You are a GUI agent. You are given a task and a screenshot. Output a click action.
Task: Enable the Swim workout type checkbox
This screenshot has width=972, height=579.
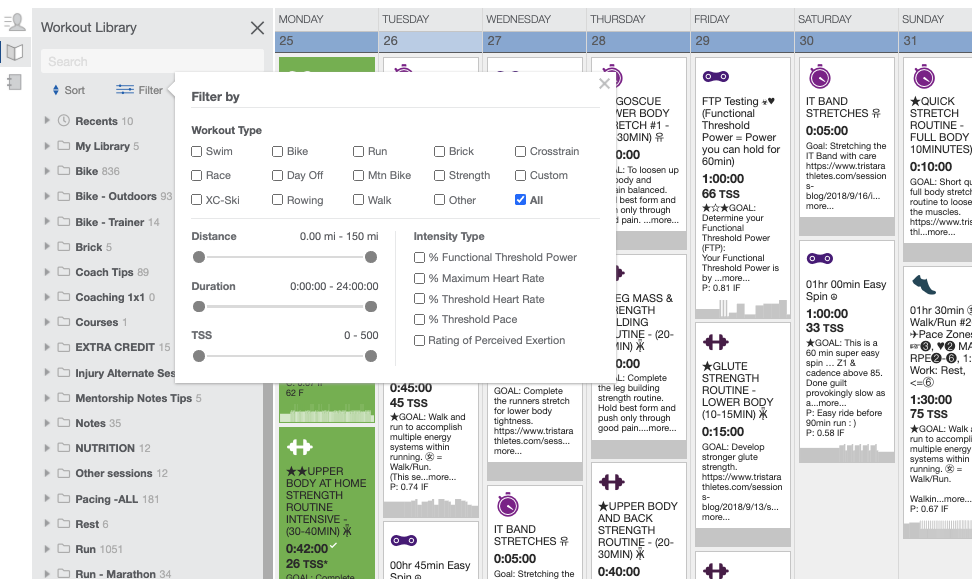pos(196,150)
